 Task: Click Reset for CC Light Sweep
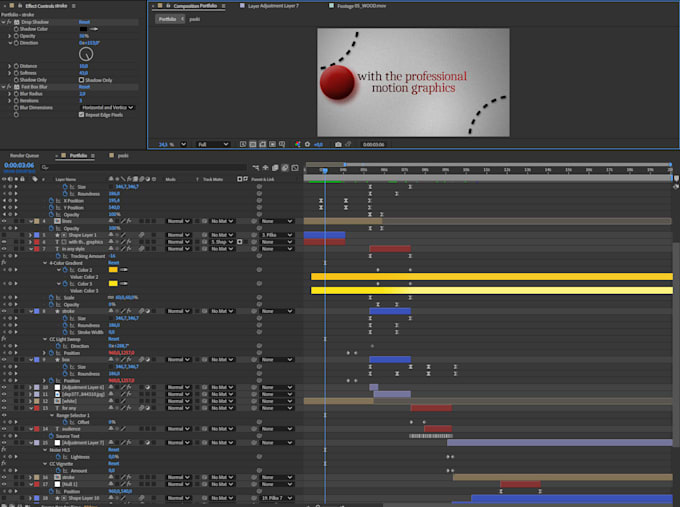click(114, 339)
